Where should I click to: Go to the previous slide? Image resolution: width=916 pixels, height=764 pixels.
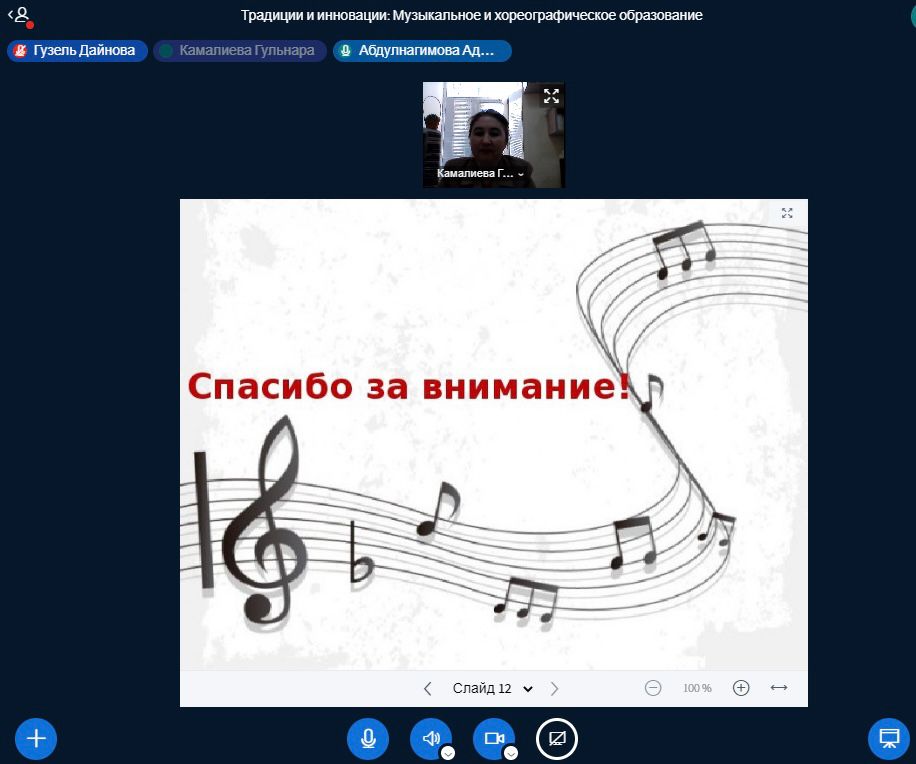tap(428, 688)
